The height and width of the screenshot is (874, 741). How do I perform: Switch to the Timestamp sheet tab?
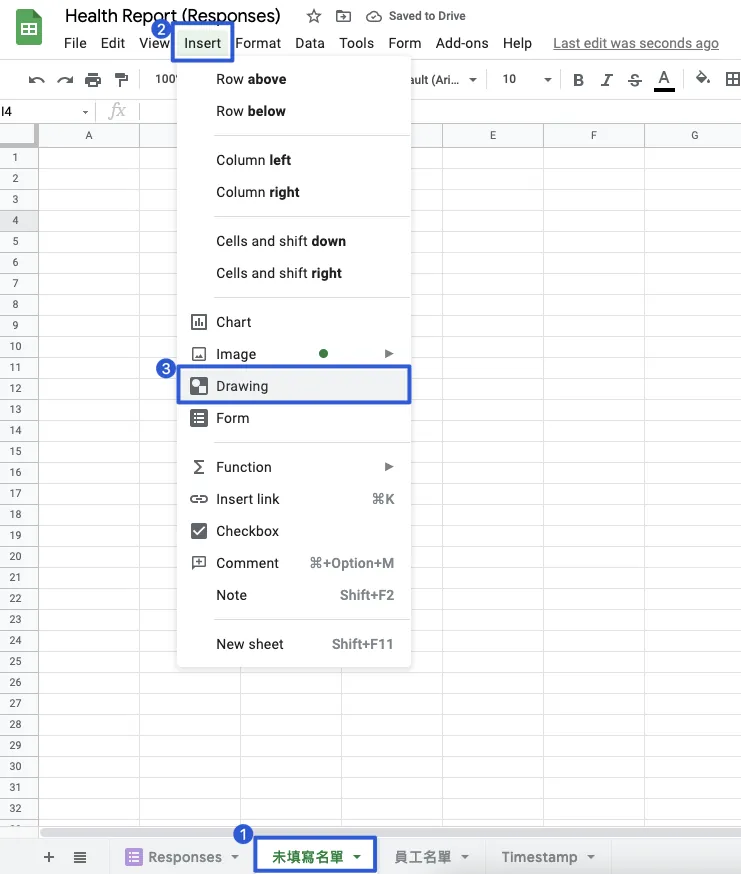(x=539, y=857)
